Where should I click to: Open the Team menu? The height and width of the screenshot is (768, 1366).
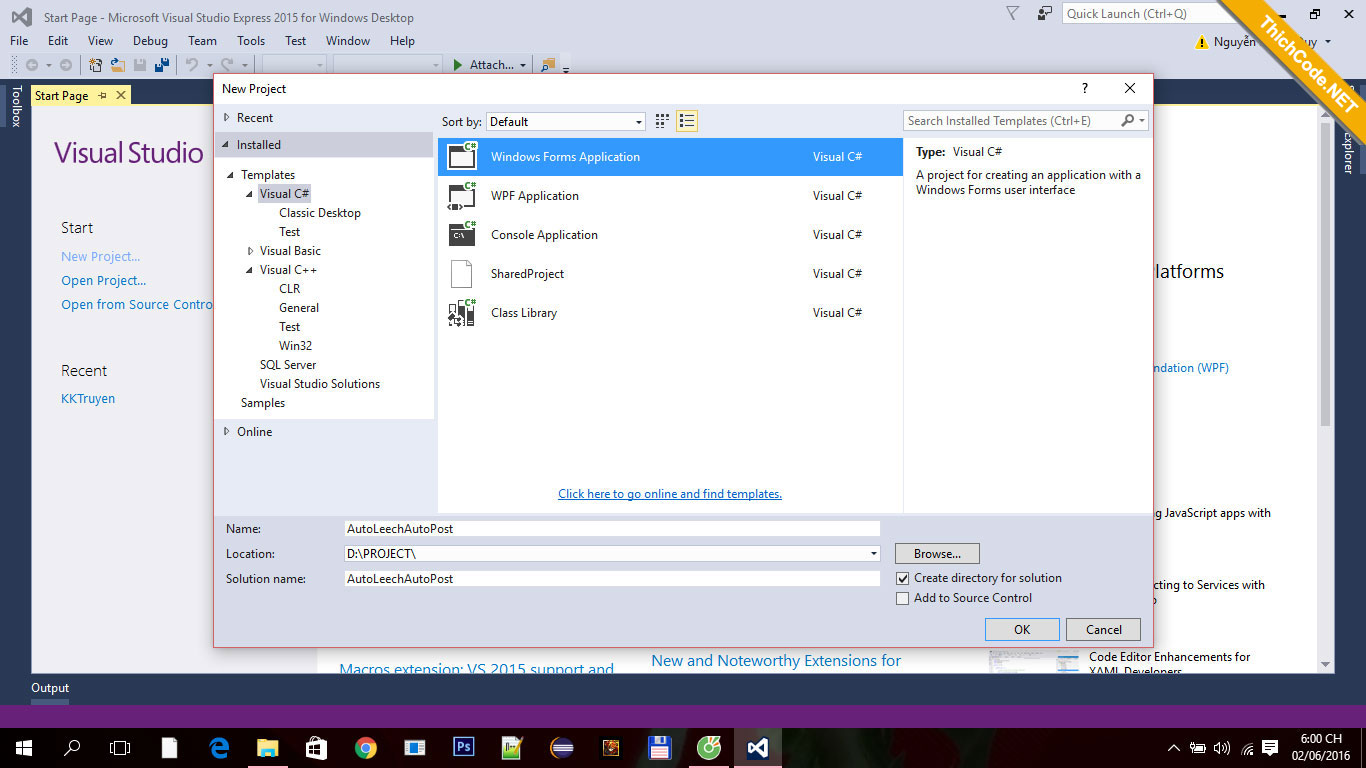202,41
